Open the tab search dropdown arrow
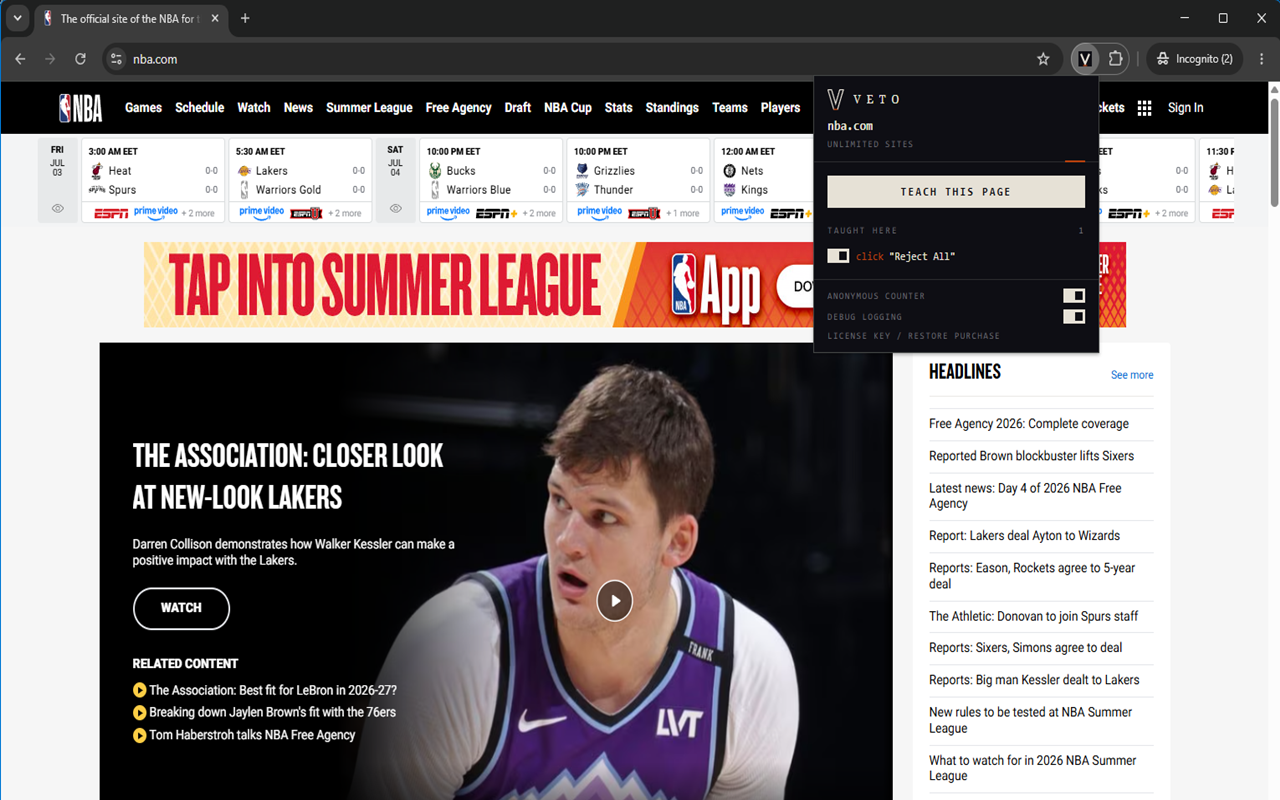Viewport: 1280px width, 800px height. pyautogui.click(x=17, y=18)
